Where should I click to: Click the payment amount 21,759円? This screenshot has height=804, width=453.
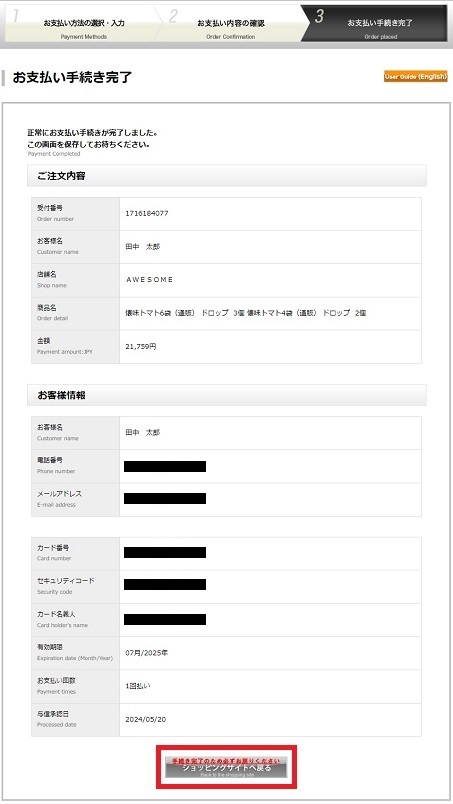coord(141,347)
